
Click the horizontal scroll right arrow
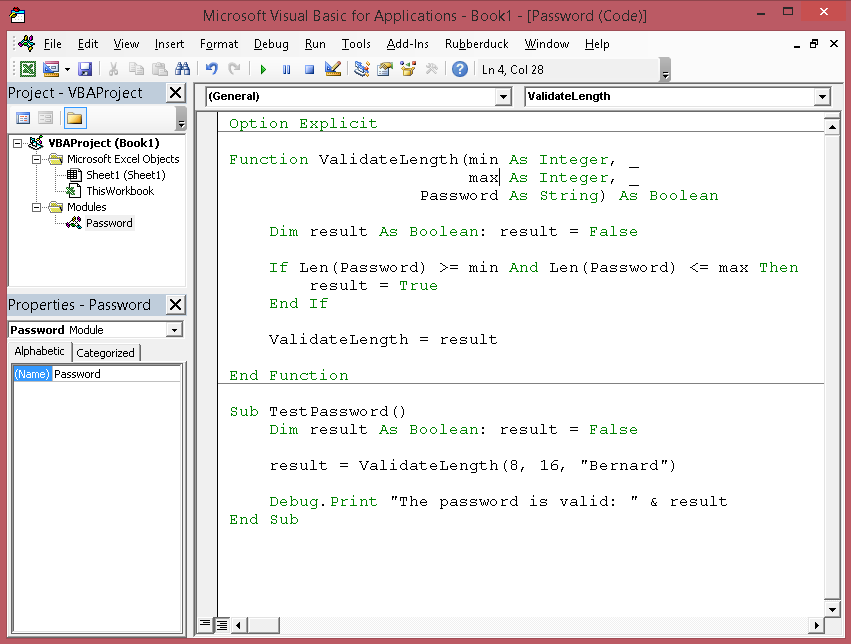pos(816,625)
